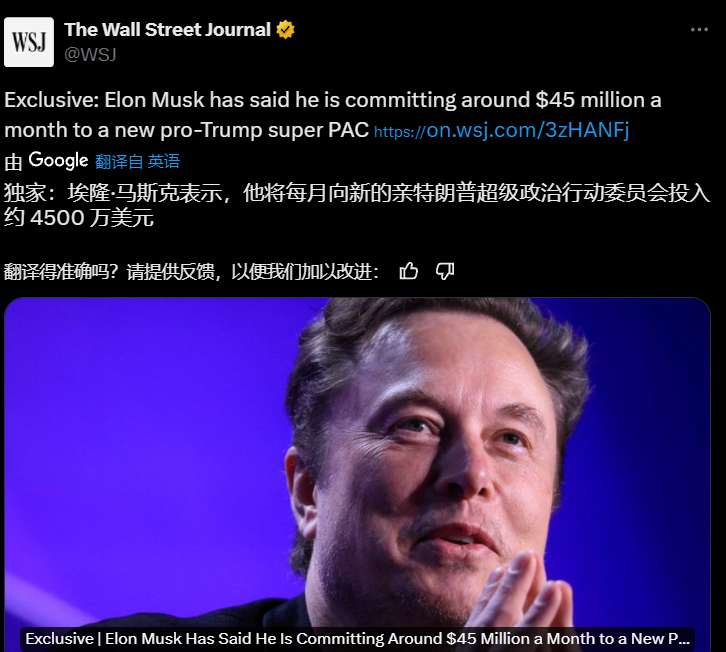The image size is (726, 652).
Task: Click '4500 万美元' in the translation
Action: 92,218
